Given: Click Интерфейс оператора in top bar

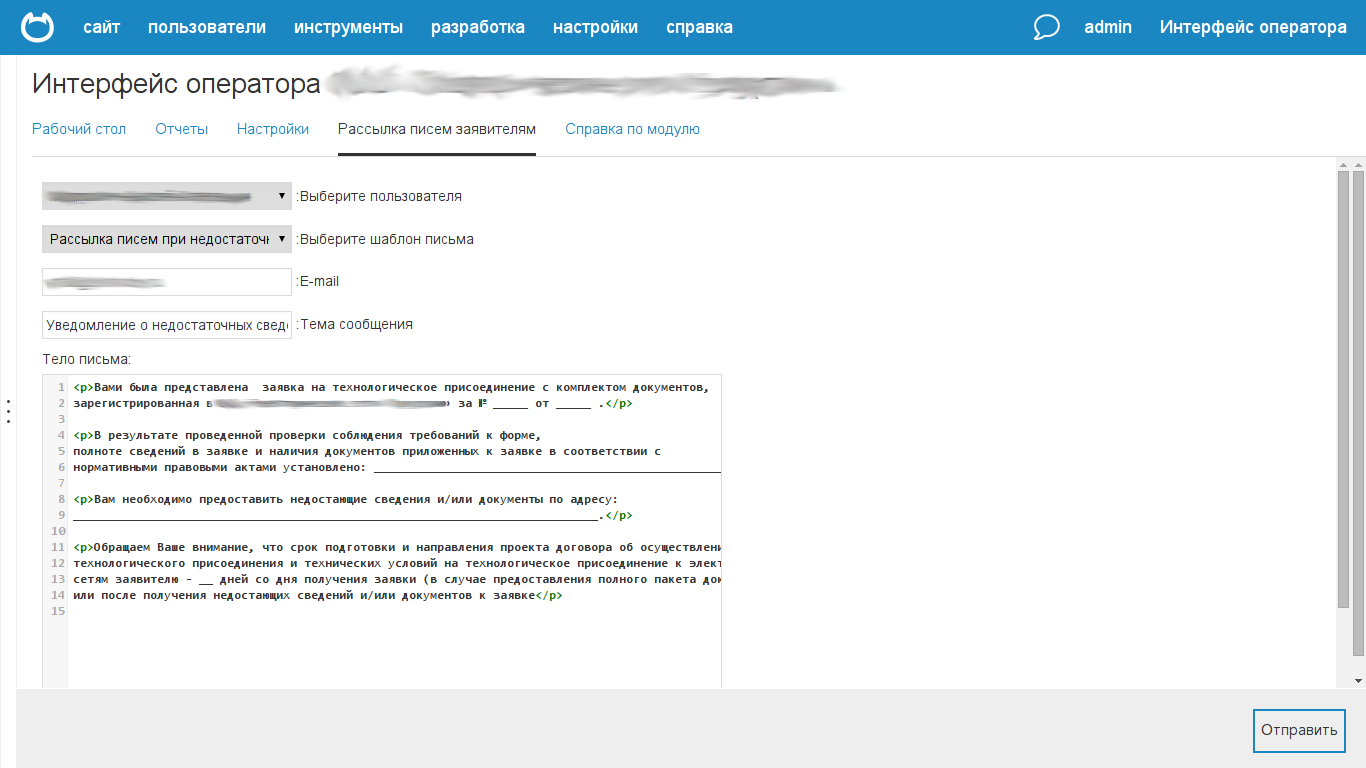Looking at the screenshot, I should click(x=1253, y=27).
